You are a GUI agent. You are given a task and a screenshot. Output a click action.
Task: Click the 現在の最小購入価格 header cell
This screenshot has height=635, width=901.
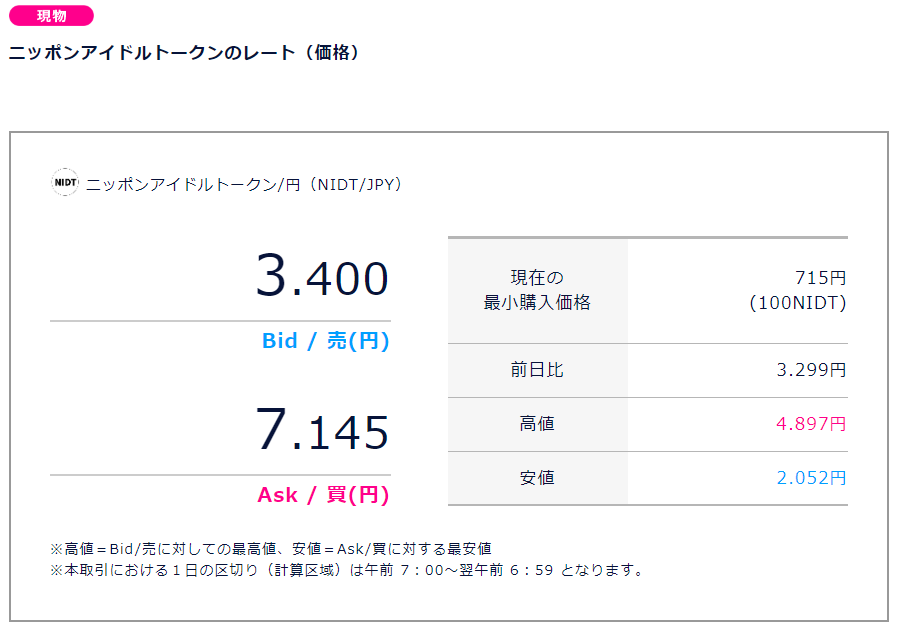(x=537, y=290)
